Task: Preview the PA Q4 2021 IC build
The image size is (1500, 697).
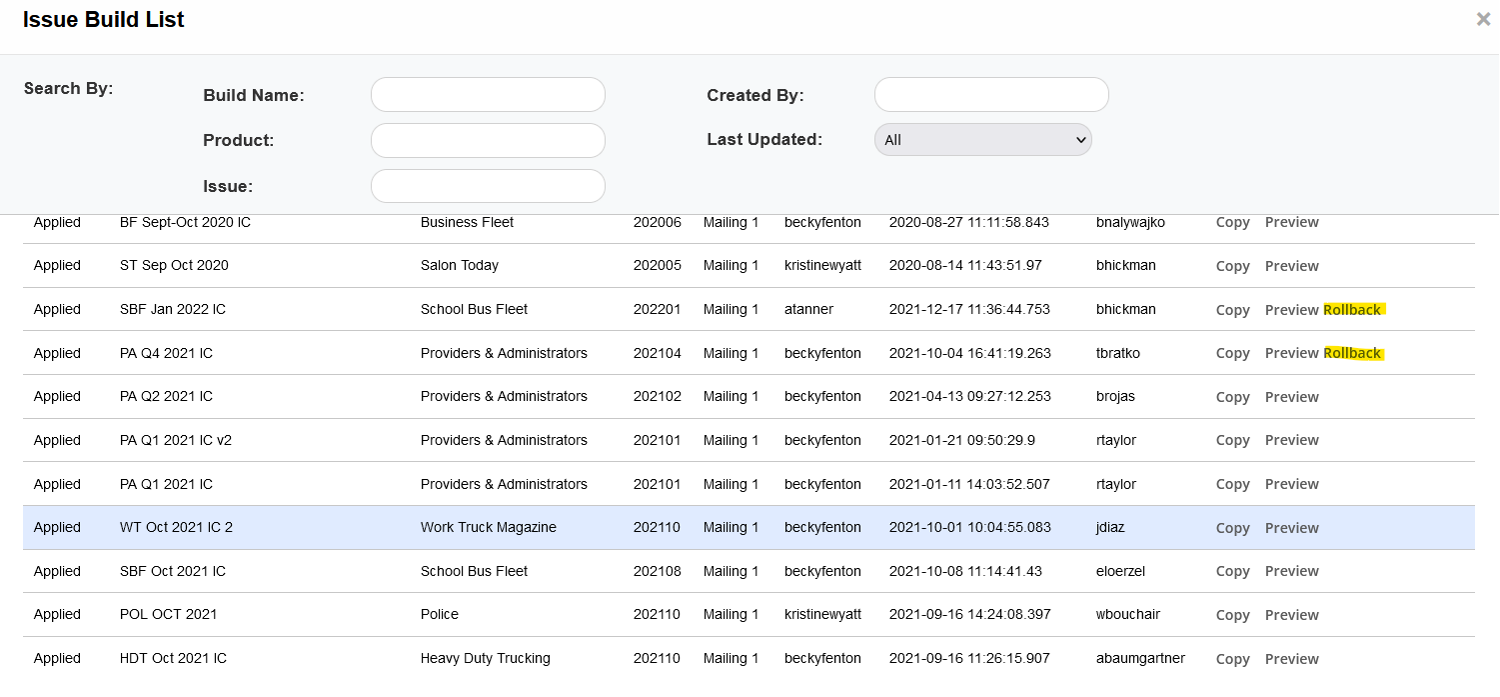Action: tap(1291, 353)
